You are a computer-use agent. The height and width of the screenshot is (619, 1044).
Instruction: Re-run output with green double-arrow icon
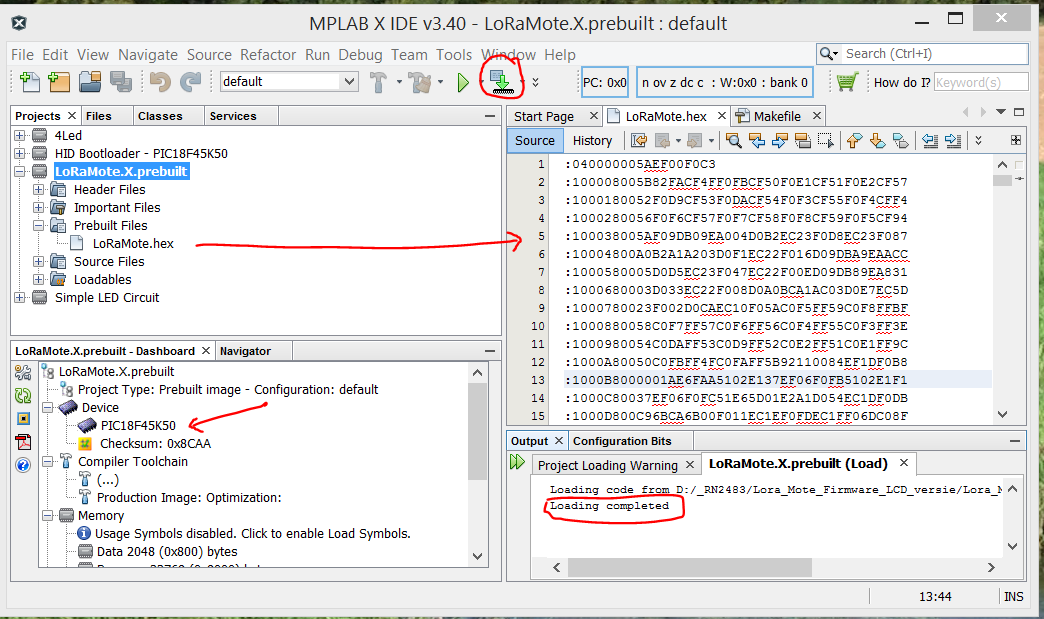(x=517, y=462)
